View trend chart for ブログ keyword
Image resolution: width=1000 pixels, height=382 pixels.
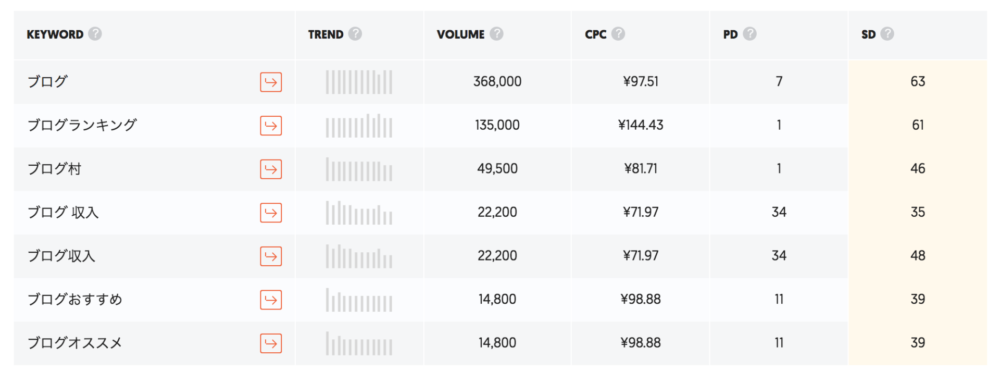tap(359, 82)
